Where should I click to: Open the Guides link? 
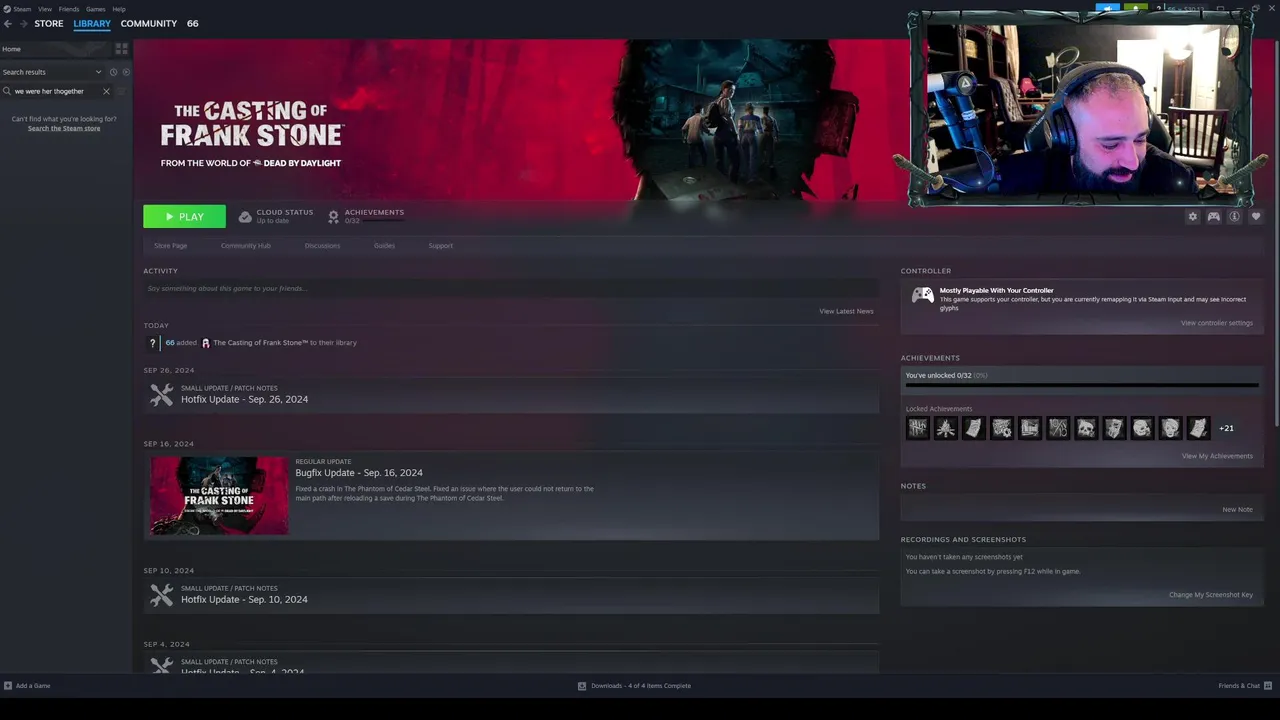click(x=384, y=246)
